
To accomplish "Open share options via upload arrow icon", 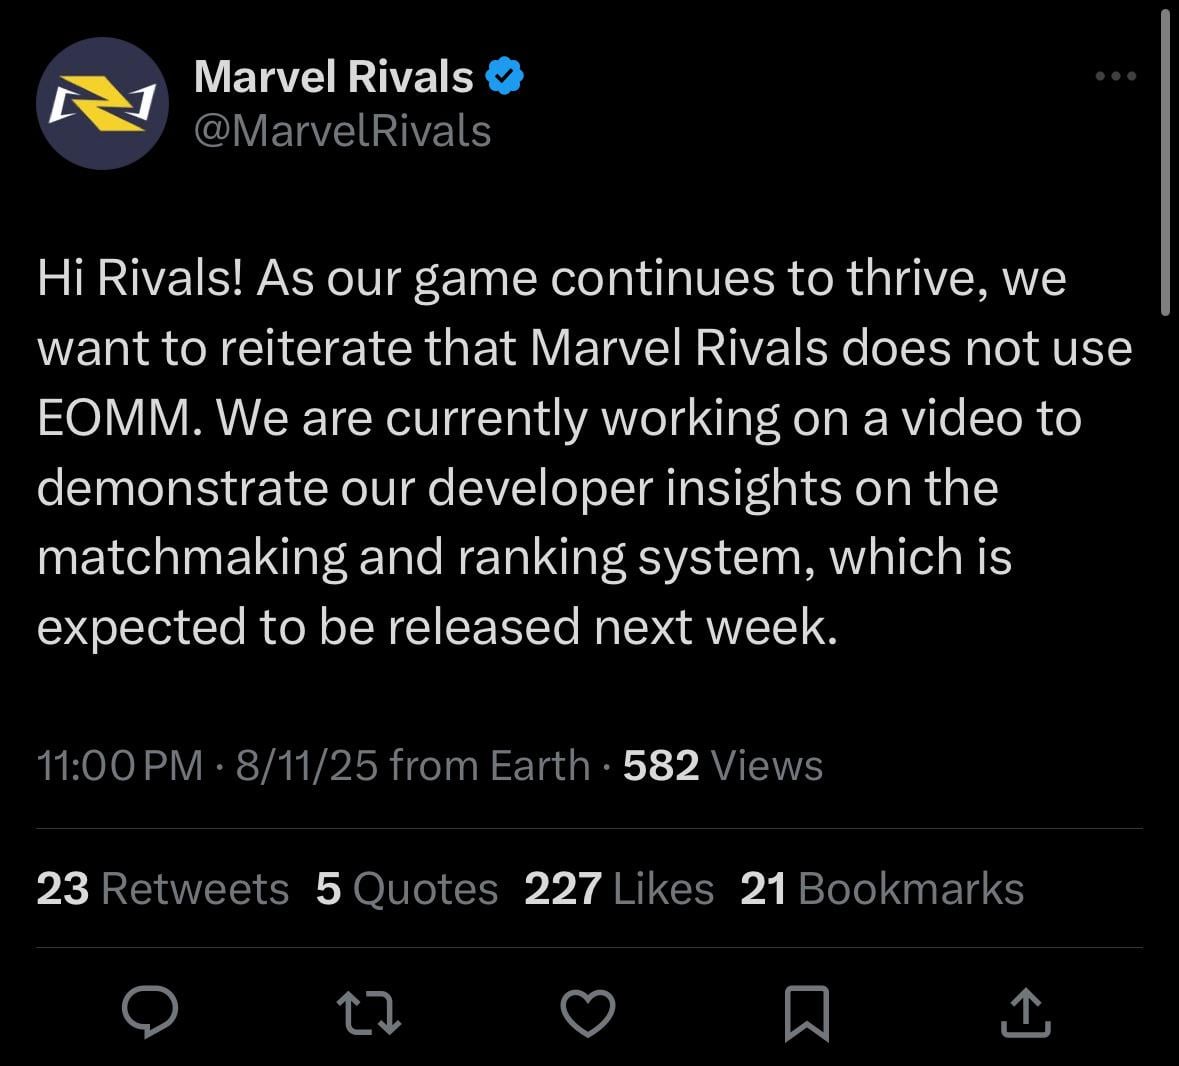I will [x=1026, y=1013].
